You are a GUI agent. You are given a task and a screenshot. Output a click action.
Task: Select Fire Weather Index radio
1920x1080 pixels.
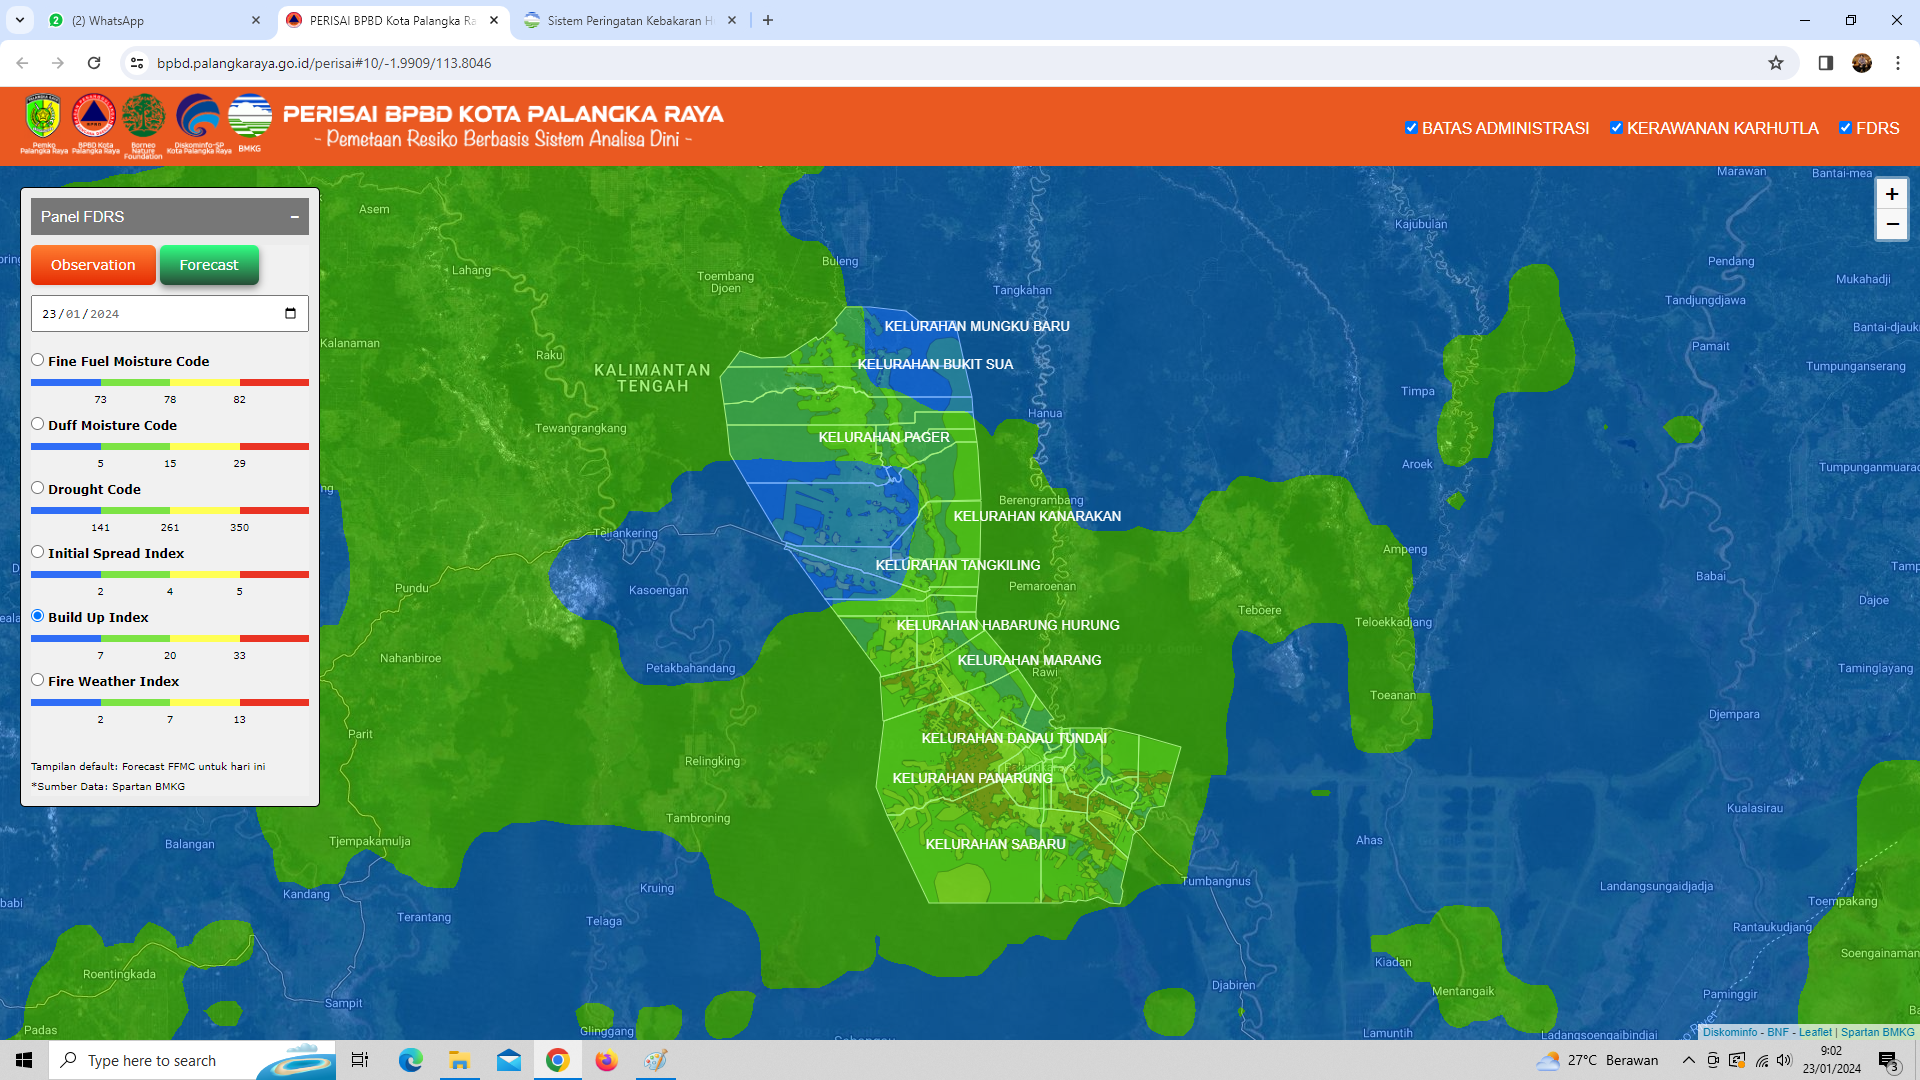pyautogui.click(x=37, y=680)
